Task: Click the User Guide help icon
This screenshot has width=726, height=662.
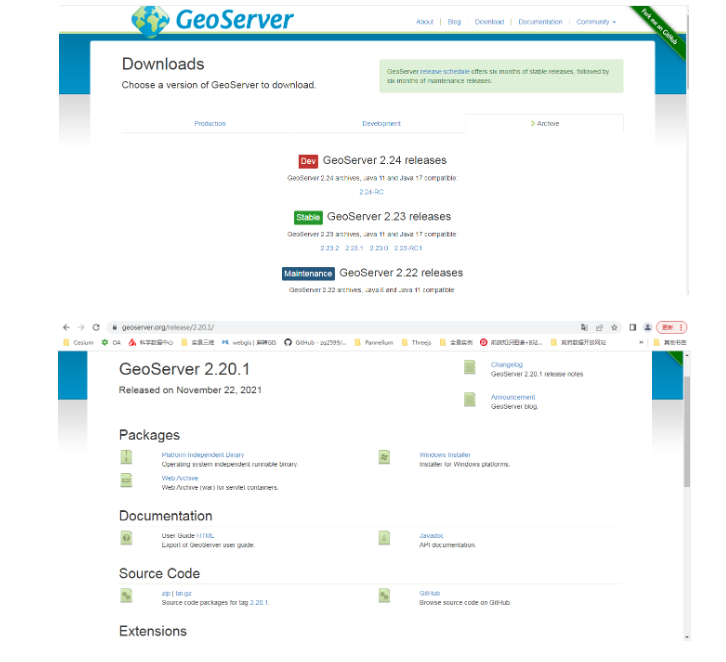Action: coord(126,538)
